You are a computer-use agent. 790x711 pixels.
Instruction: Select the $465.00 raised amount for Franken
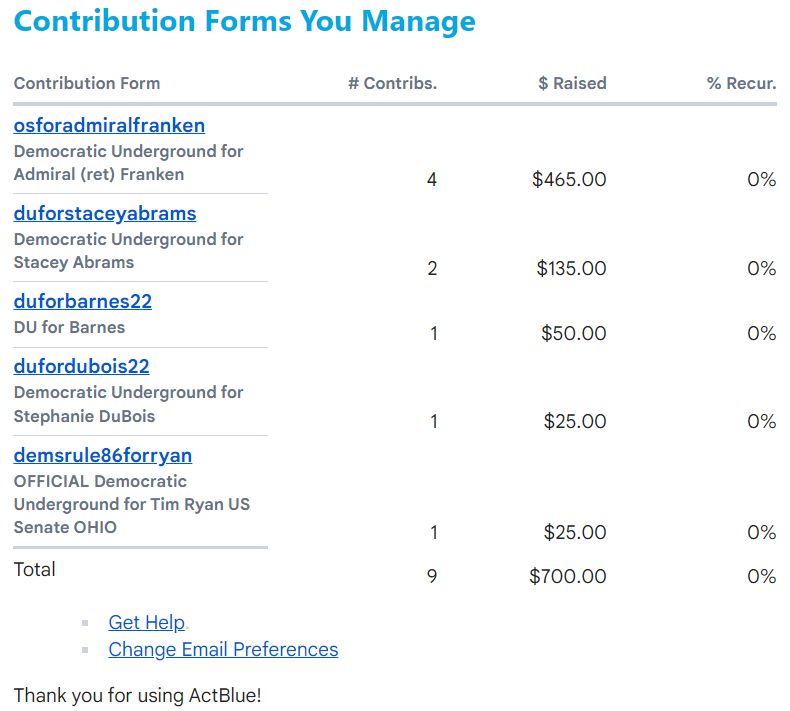pos(569,179)
